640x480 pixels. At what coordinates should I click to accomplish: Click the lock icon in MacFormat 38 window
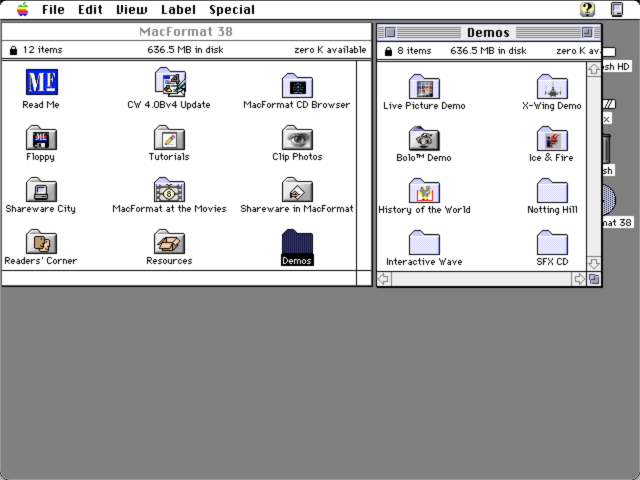coord(13,50)
